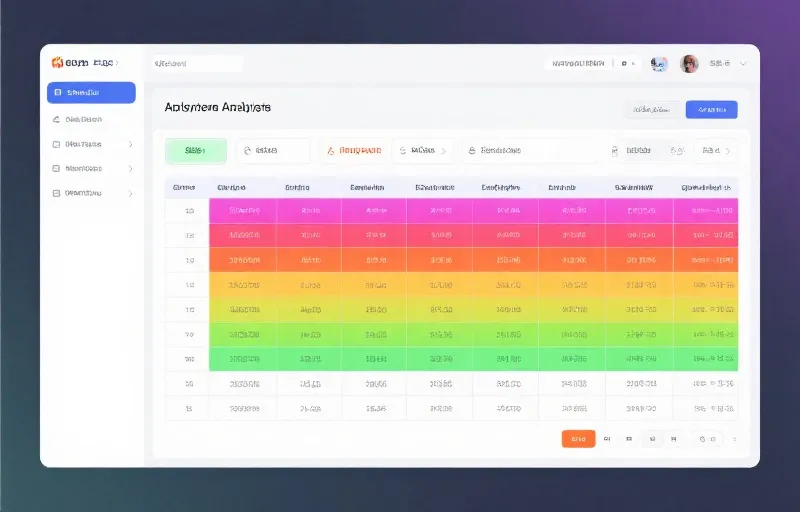Select the orange-text filter chip
This screenshot has height=512, width=800.
(x=355, y=150)
